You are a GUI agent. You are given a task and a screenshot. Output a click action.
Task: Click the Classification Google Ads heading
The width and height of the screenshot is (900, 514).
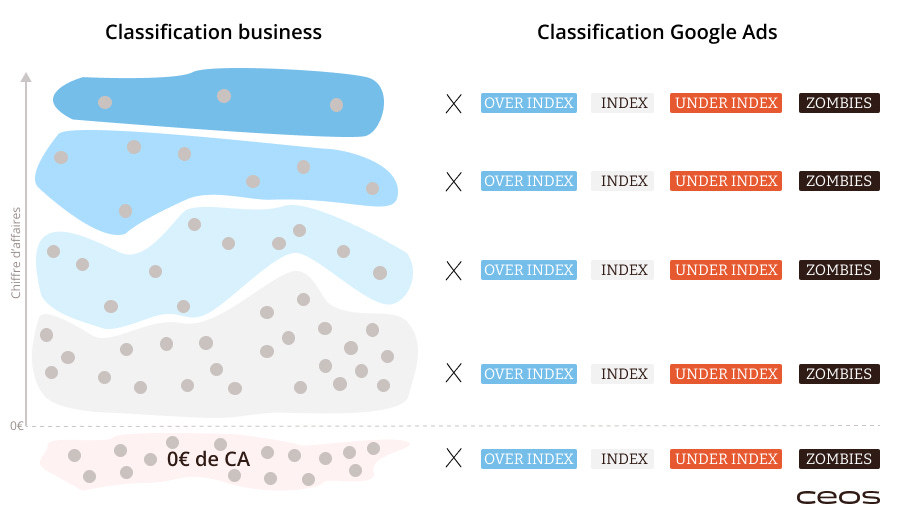[657, 32]
